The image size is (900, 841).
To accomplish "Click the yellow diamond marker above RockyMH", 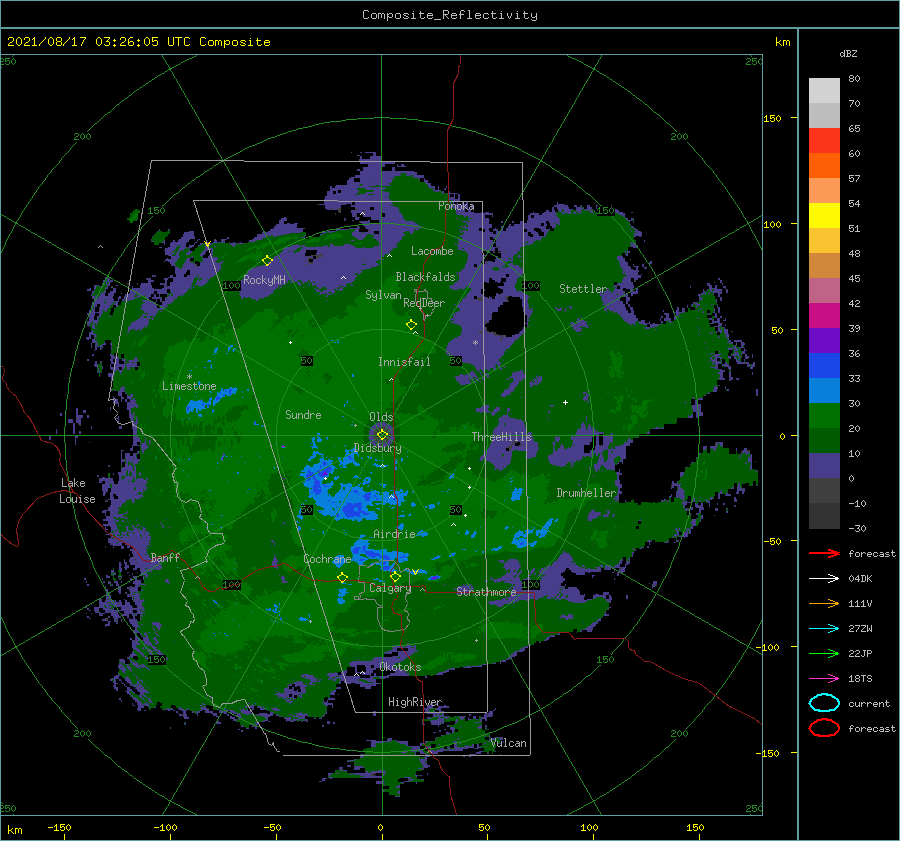I will pyautogui.click(x=267, y=261).
